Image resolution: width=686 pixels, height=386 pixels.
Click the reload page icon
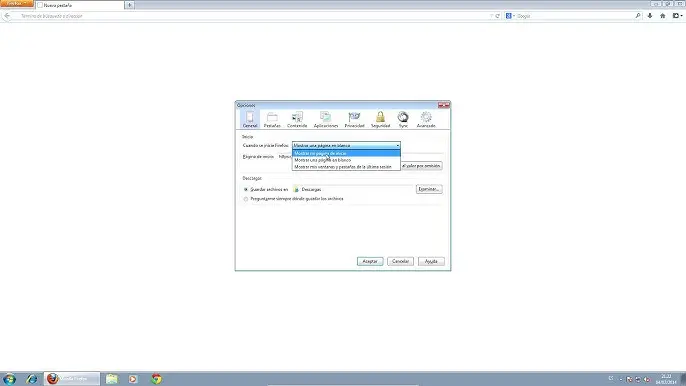coord(497,16)
